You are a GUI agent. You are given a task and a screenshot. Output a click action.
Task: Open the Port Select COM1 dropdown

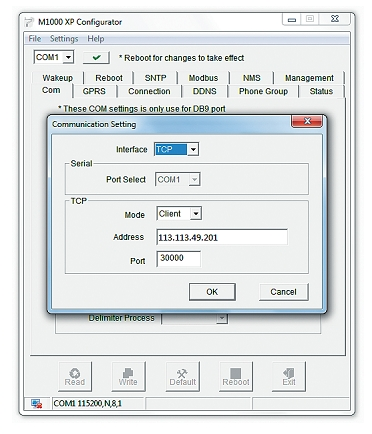194,180
